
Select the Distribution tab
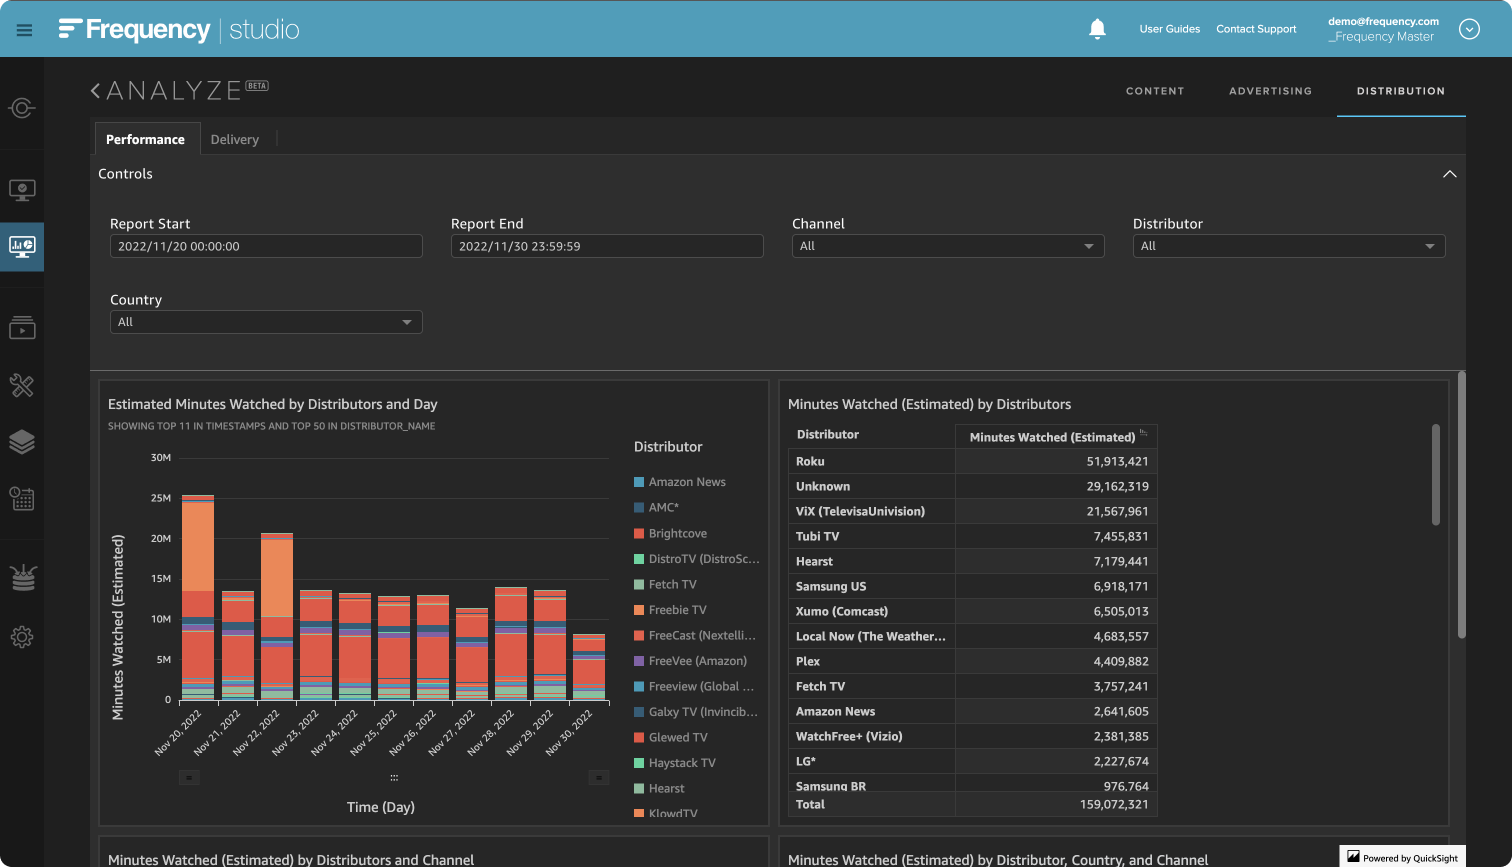pyautogui.click(x=1400, y=91)
